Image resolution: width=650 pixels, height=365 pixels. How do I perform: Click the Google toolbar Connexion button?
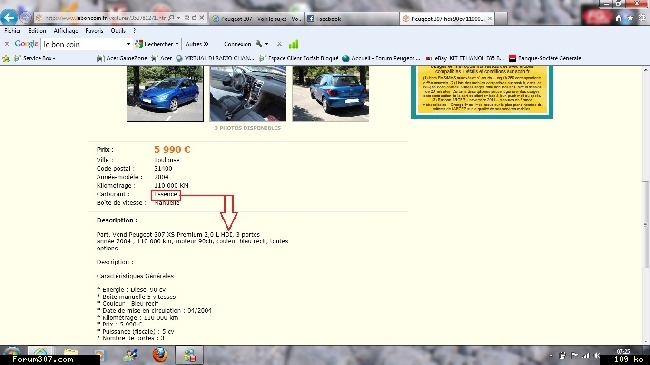pyautogui.click(x=238, y=44)
